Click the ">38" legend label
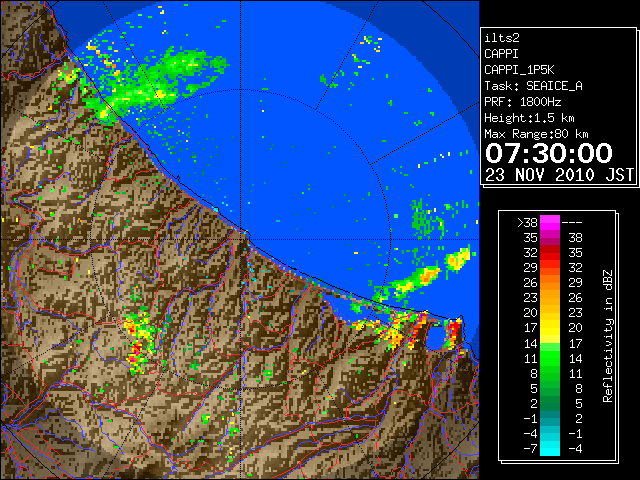Image resolution: width=640 pixels, height=480 pixels. click(x=527, y=223)
